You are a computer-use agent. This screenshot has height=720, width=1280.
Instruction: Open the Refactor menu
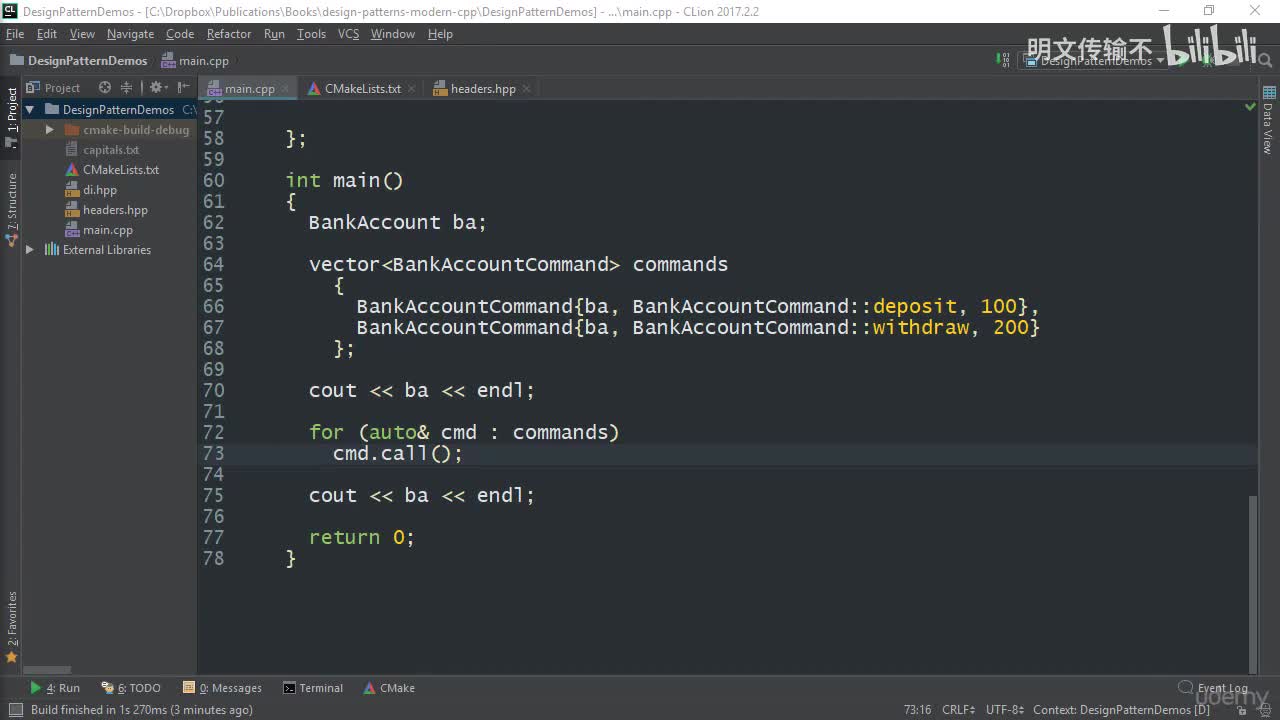pyautogui.click(x=229, y=34)
